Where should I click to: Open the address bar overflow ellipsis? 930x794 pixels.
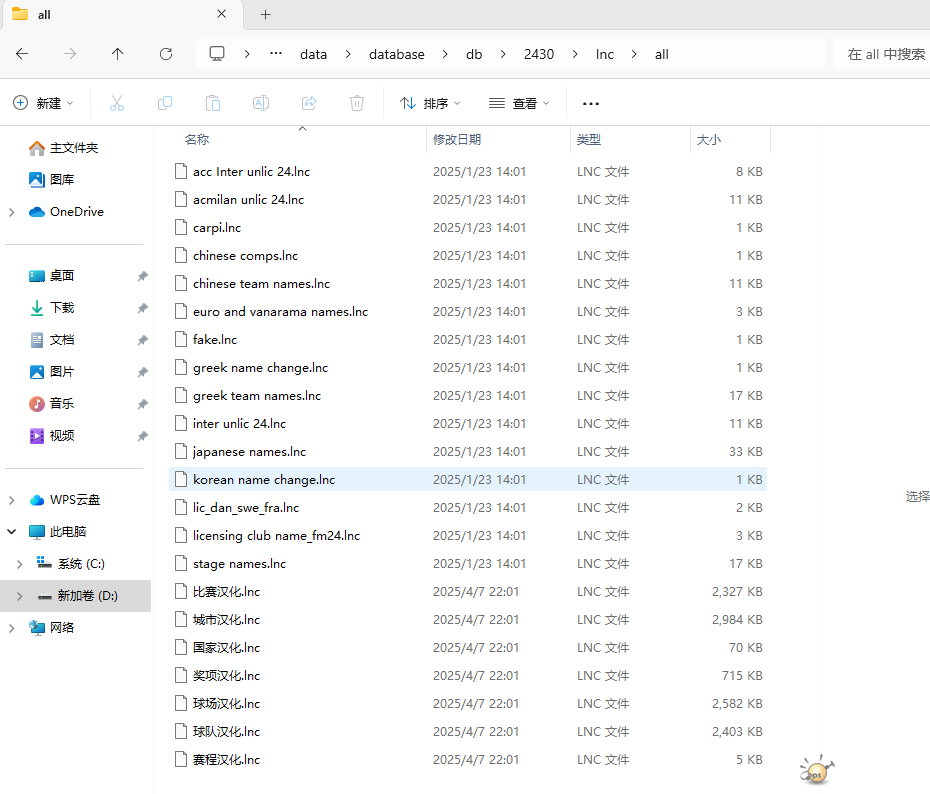click(276, 53)
